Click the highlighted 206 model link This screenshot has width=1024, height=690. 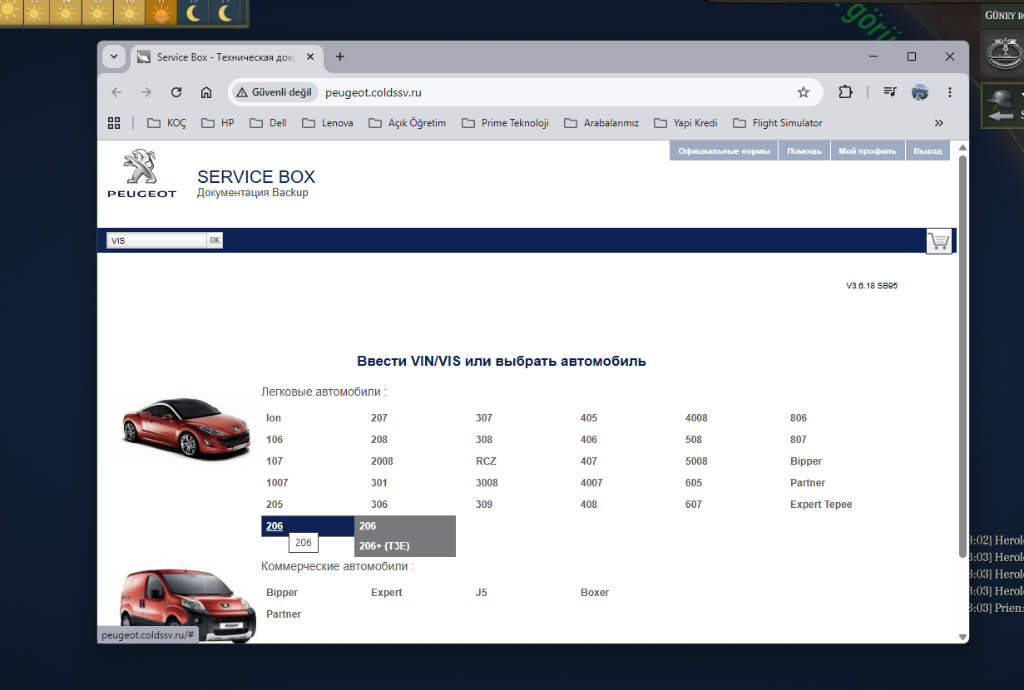click(x=274, y=526)
